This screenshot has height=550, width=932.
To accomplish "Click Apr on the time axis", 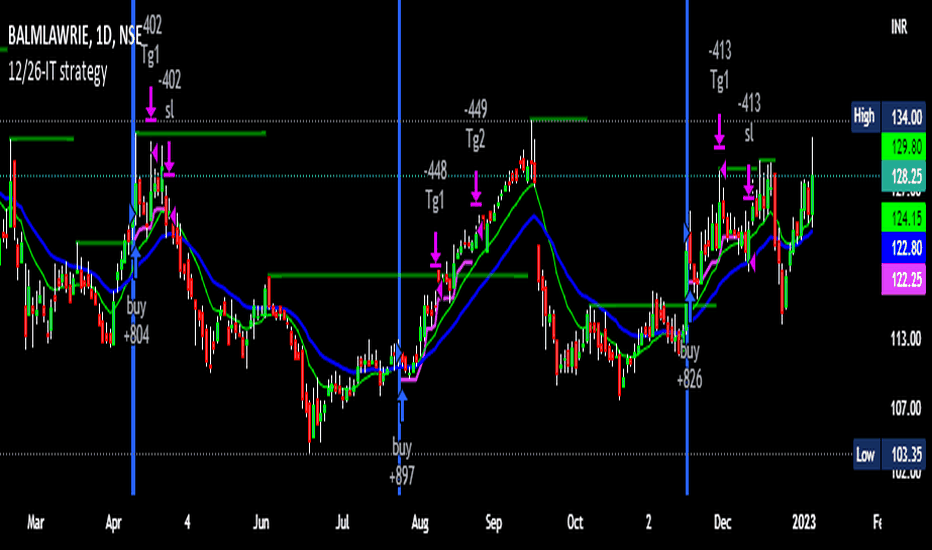I will 113,523.
